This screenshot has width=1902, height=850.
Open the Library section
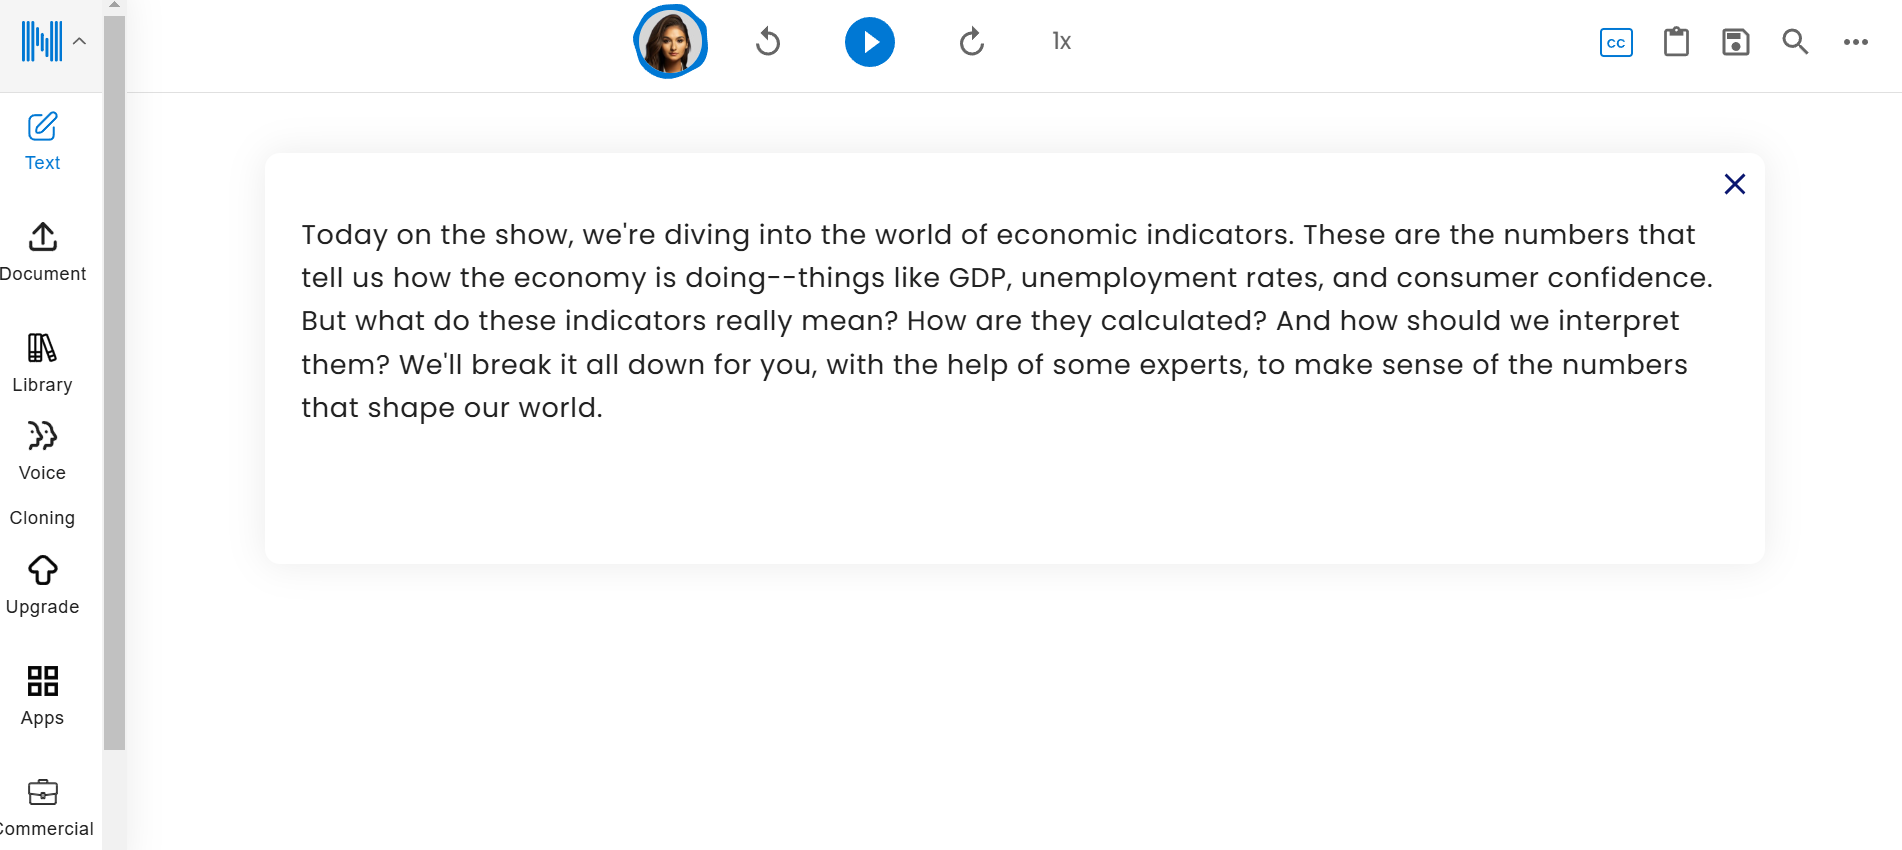click(42, 363)
